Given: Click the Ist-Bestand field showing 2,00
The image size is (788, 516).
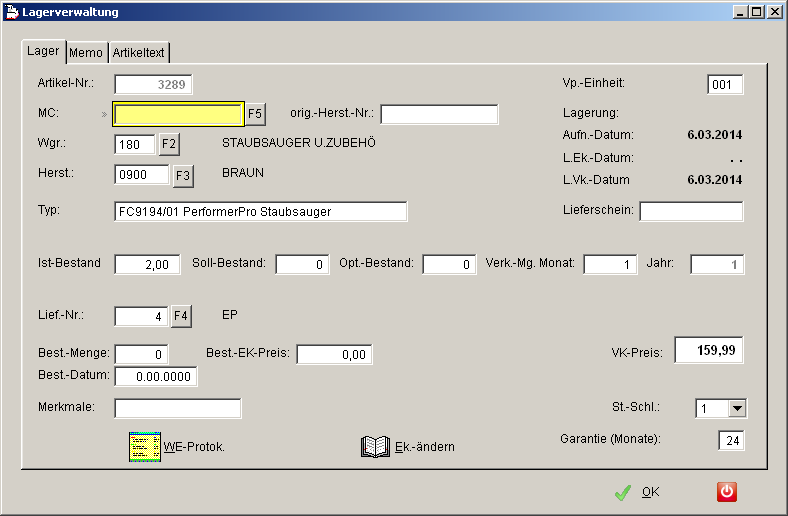Looking at the screenshot, I should [x=147, y=264].
